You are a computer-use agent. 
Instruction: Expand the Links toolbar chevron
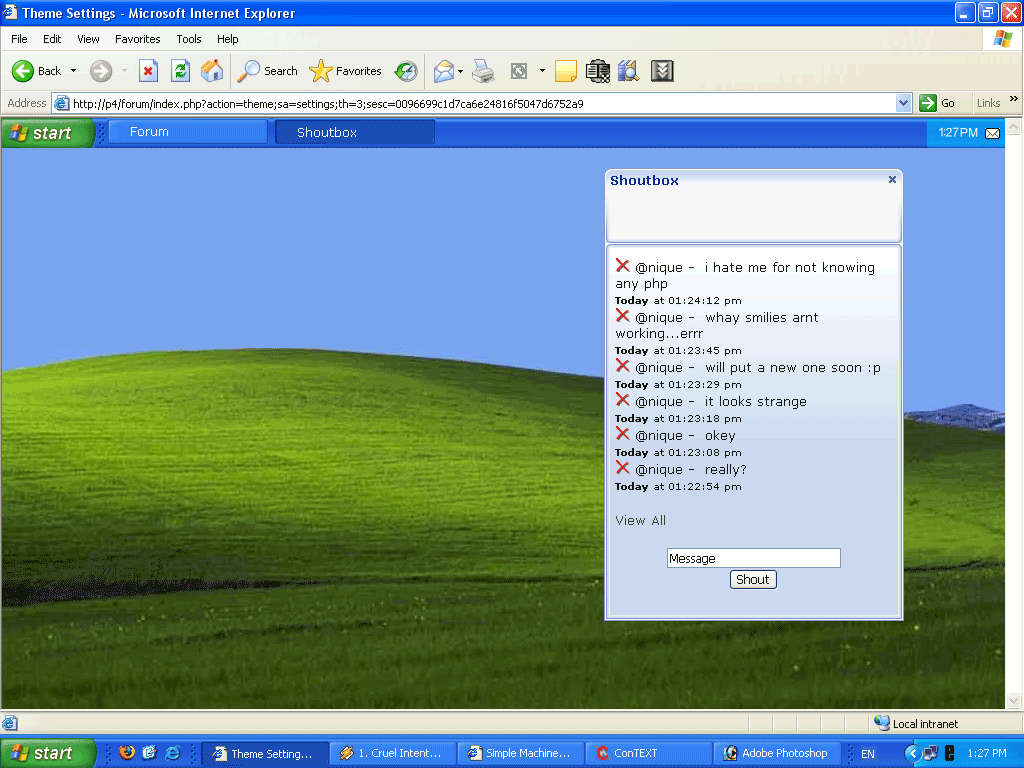click(x=1014, y=99)
